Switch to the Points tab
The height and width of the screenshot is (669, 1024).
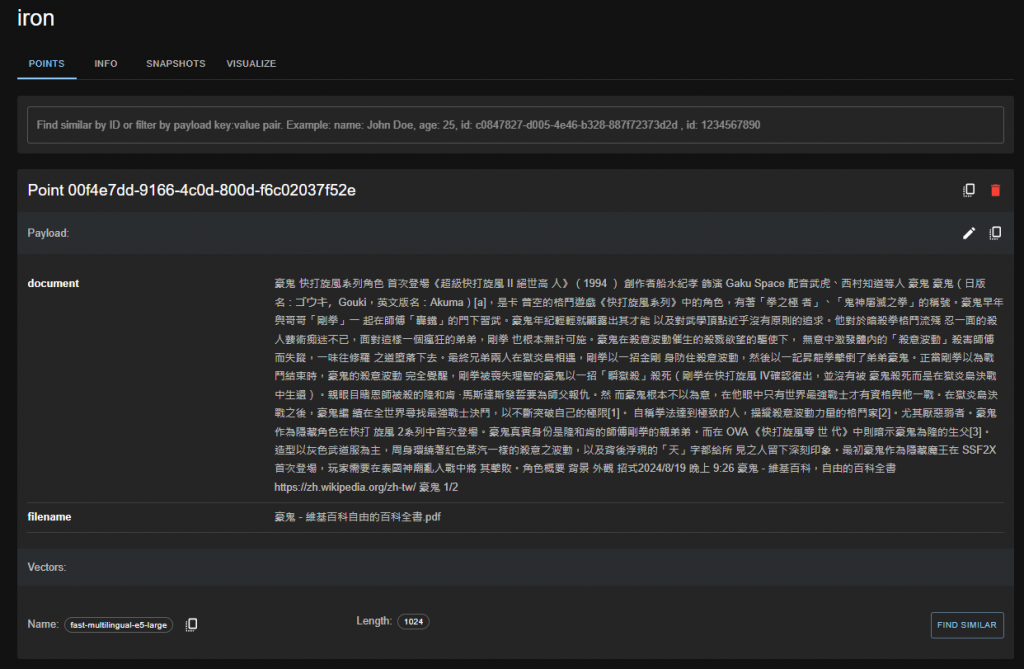click(x=46, y=63)
